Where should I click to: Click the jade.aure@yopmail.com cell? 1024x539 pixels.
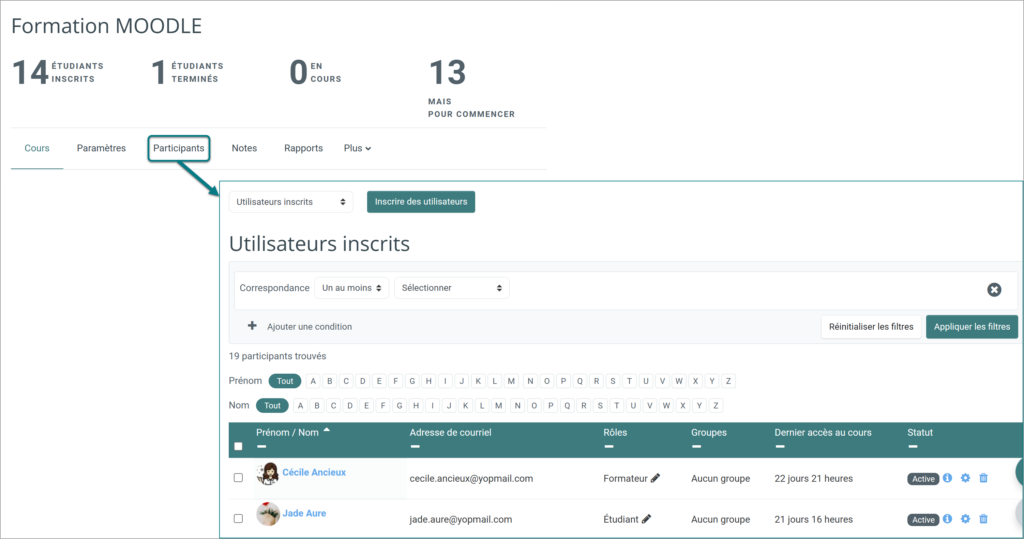click(460, 519)
